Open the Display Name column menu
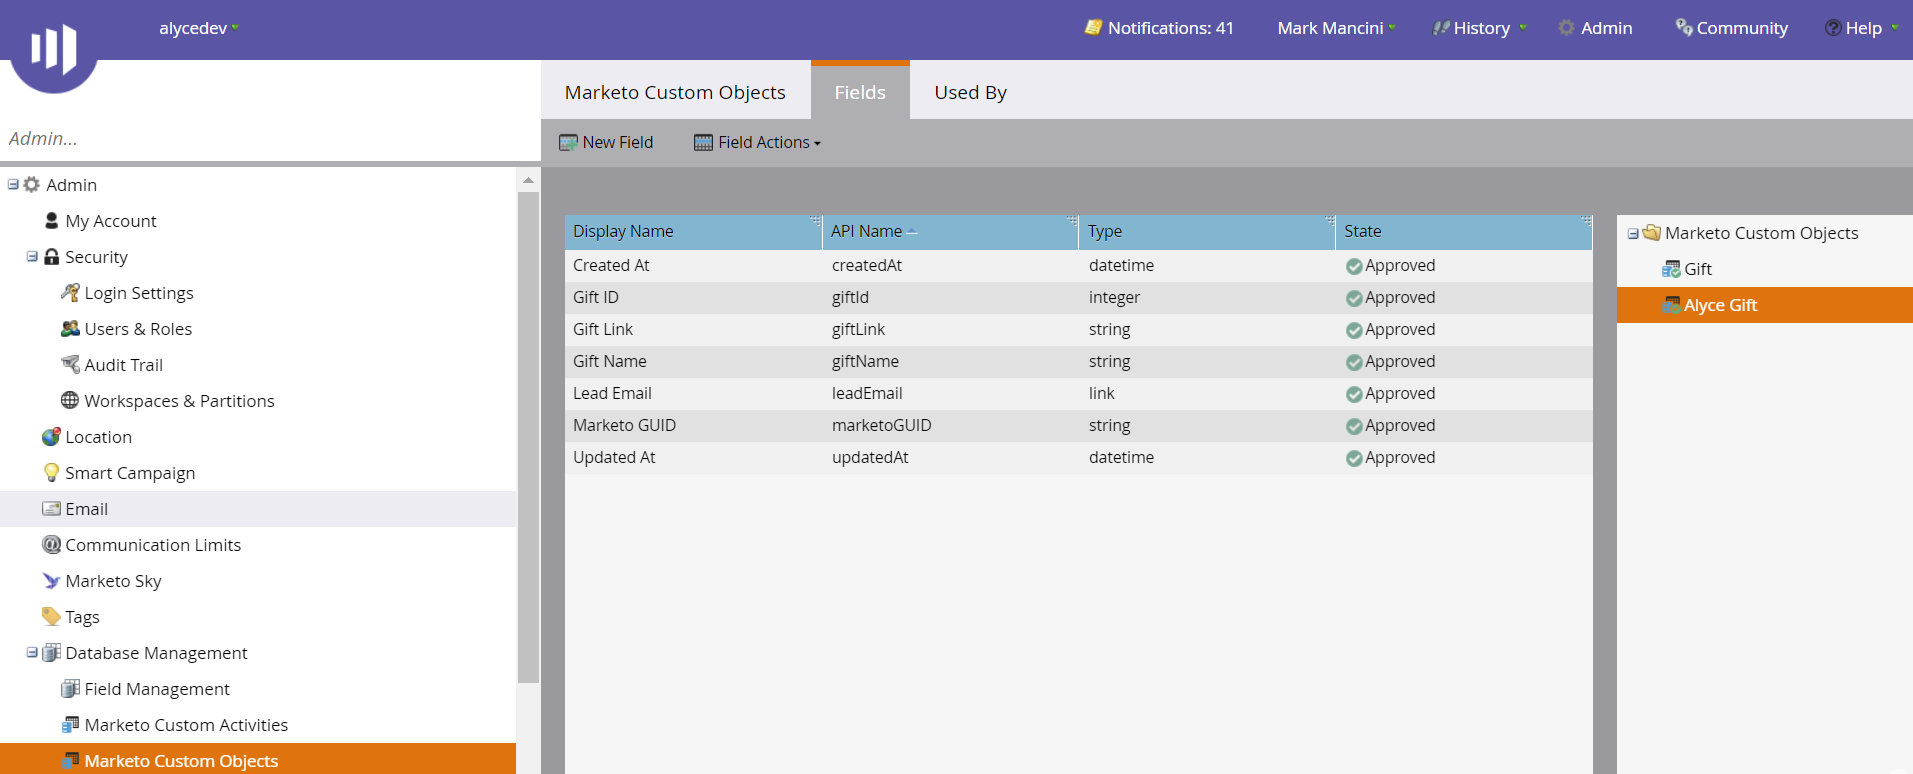Screen dimensions: 1913x774 point(815,221)
